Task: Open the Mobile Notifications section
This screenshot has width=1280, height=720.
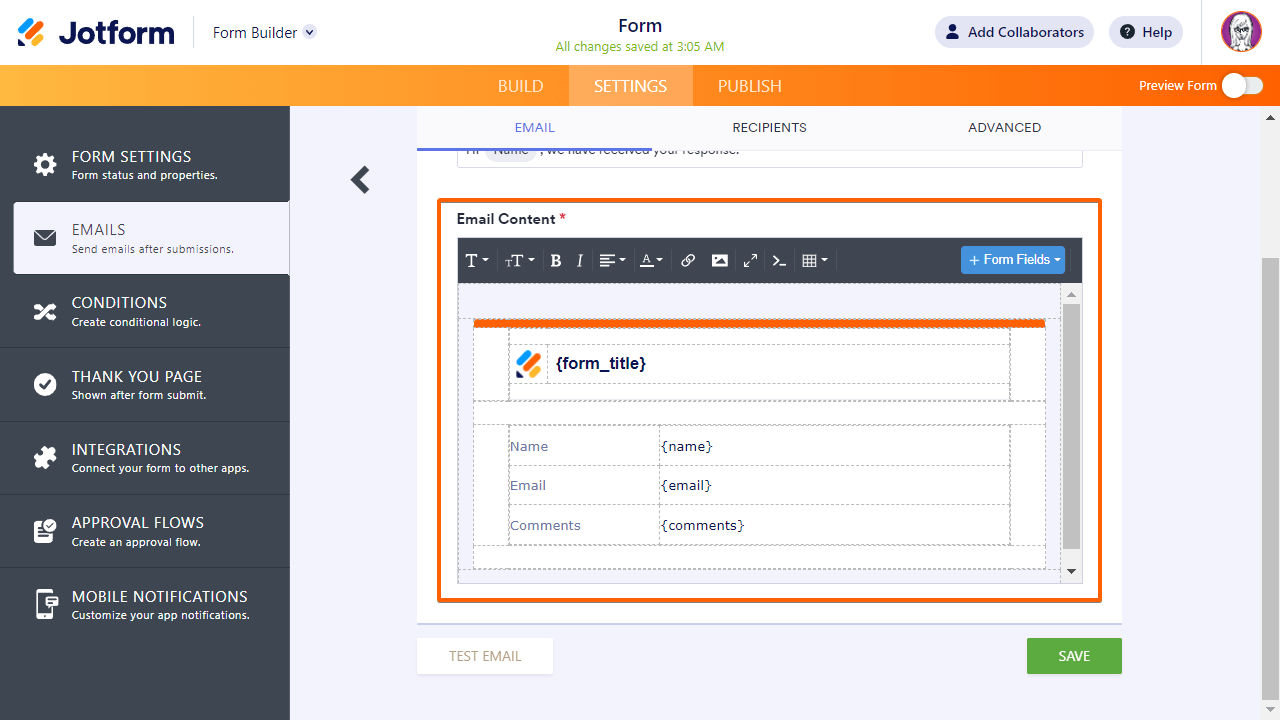Action: [145, 604]
